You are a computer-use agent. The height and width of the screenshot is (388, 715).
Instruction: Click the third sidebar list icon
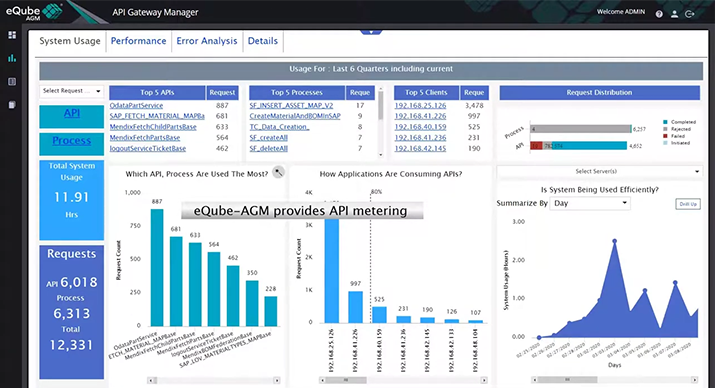tap(12, 82)
